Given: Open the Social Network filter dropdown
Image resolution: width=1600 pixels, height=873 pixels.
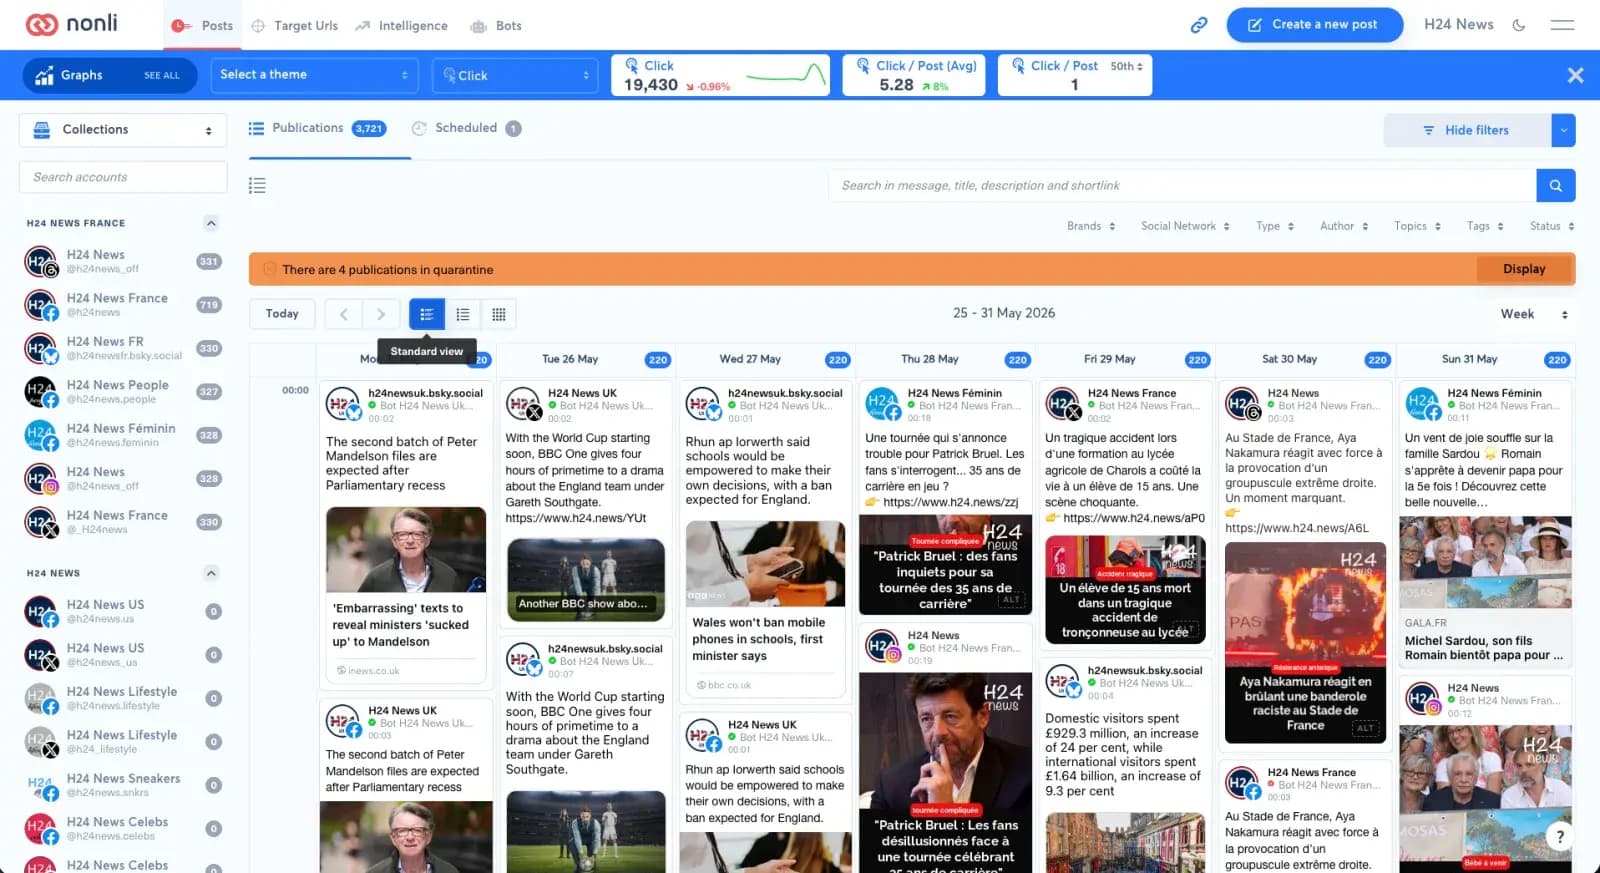Looking at the screenshot, I should pyautogui.click(x=1185, y=226).
